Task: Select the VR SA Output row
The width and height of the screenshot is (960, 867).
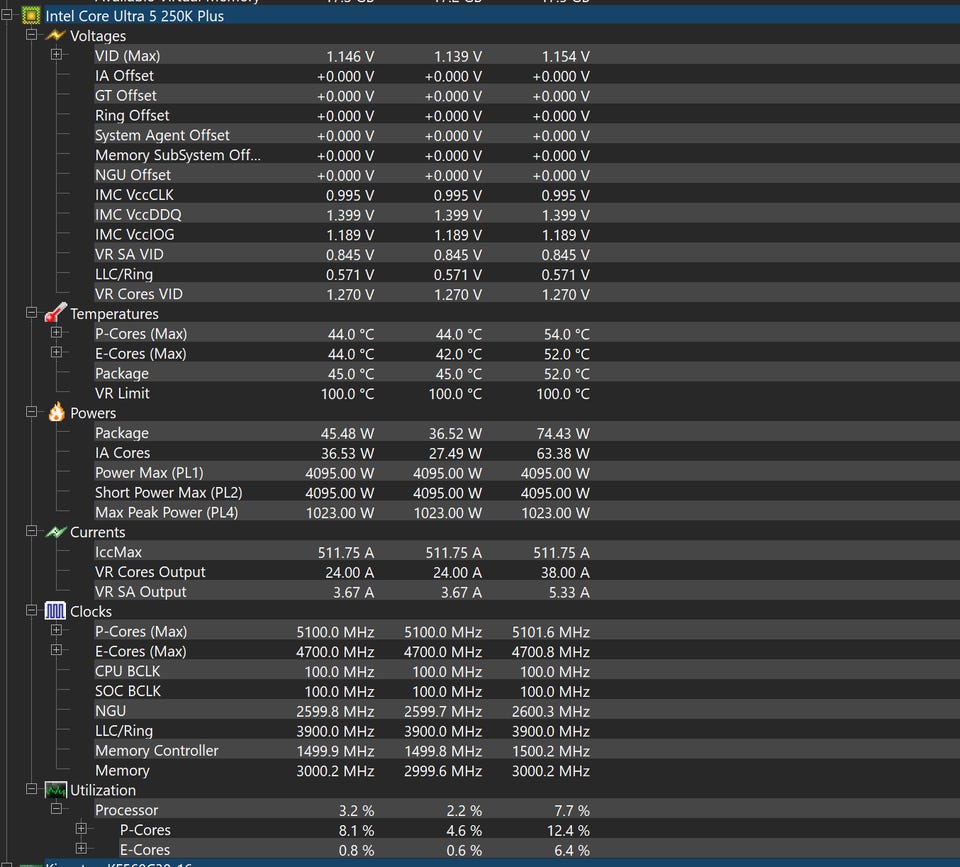Action: [527, 591]
